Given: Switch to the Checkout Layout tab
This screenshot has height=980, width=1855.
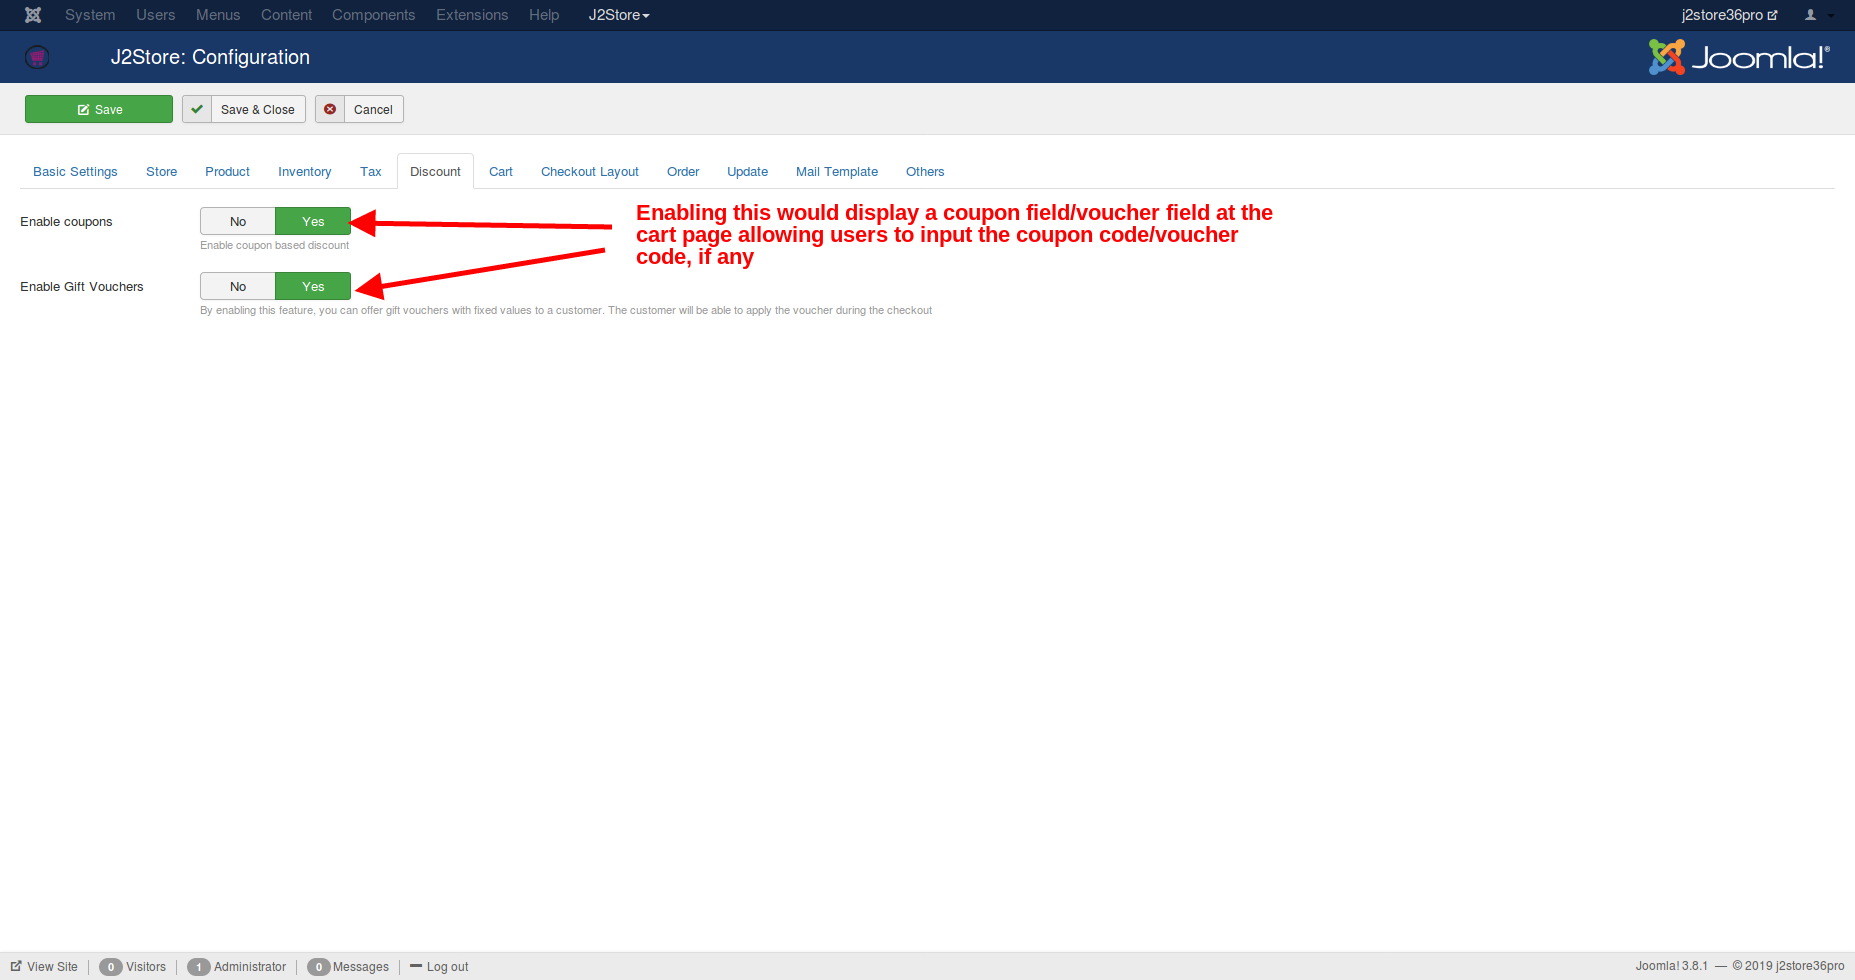Looking at the screenshot, I should [589, 172].
